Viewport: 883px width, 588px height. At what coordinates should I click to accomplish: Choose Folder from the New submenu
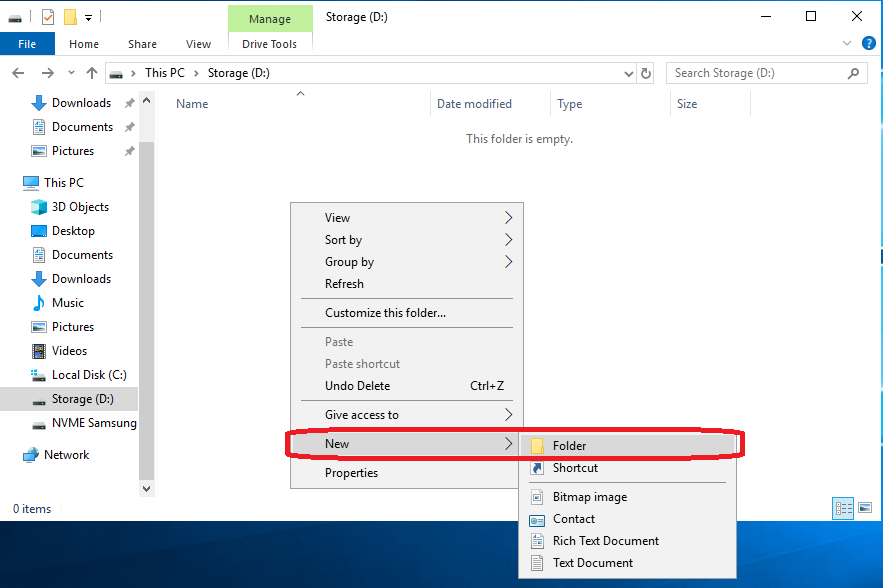pyautogui.click(x=569, y=446)
